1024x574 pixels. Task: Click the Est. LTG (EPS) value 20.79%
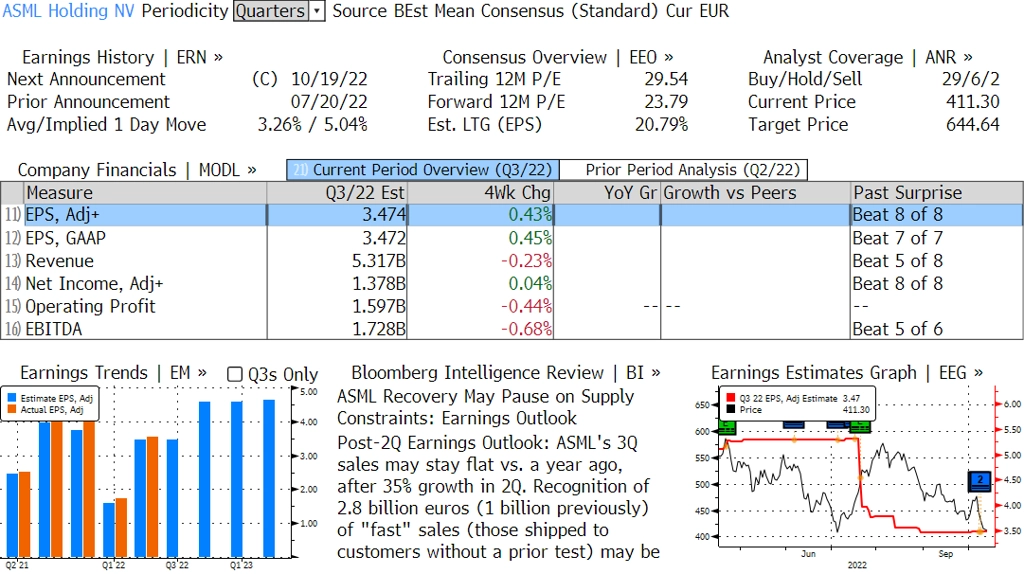click(x=662, y=125)
